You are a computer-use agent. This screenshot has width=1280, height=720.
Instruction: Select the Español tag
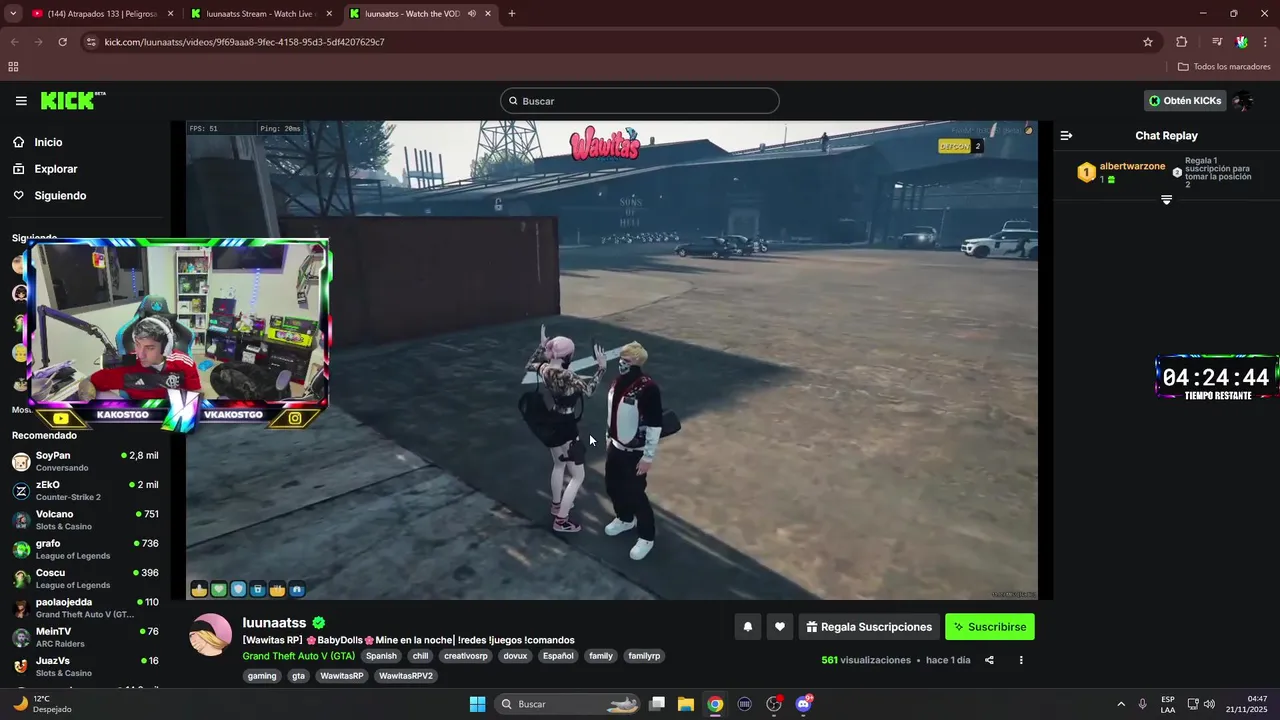(558, 656)
